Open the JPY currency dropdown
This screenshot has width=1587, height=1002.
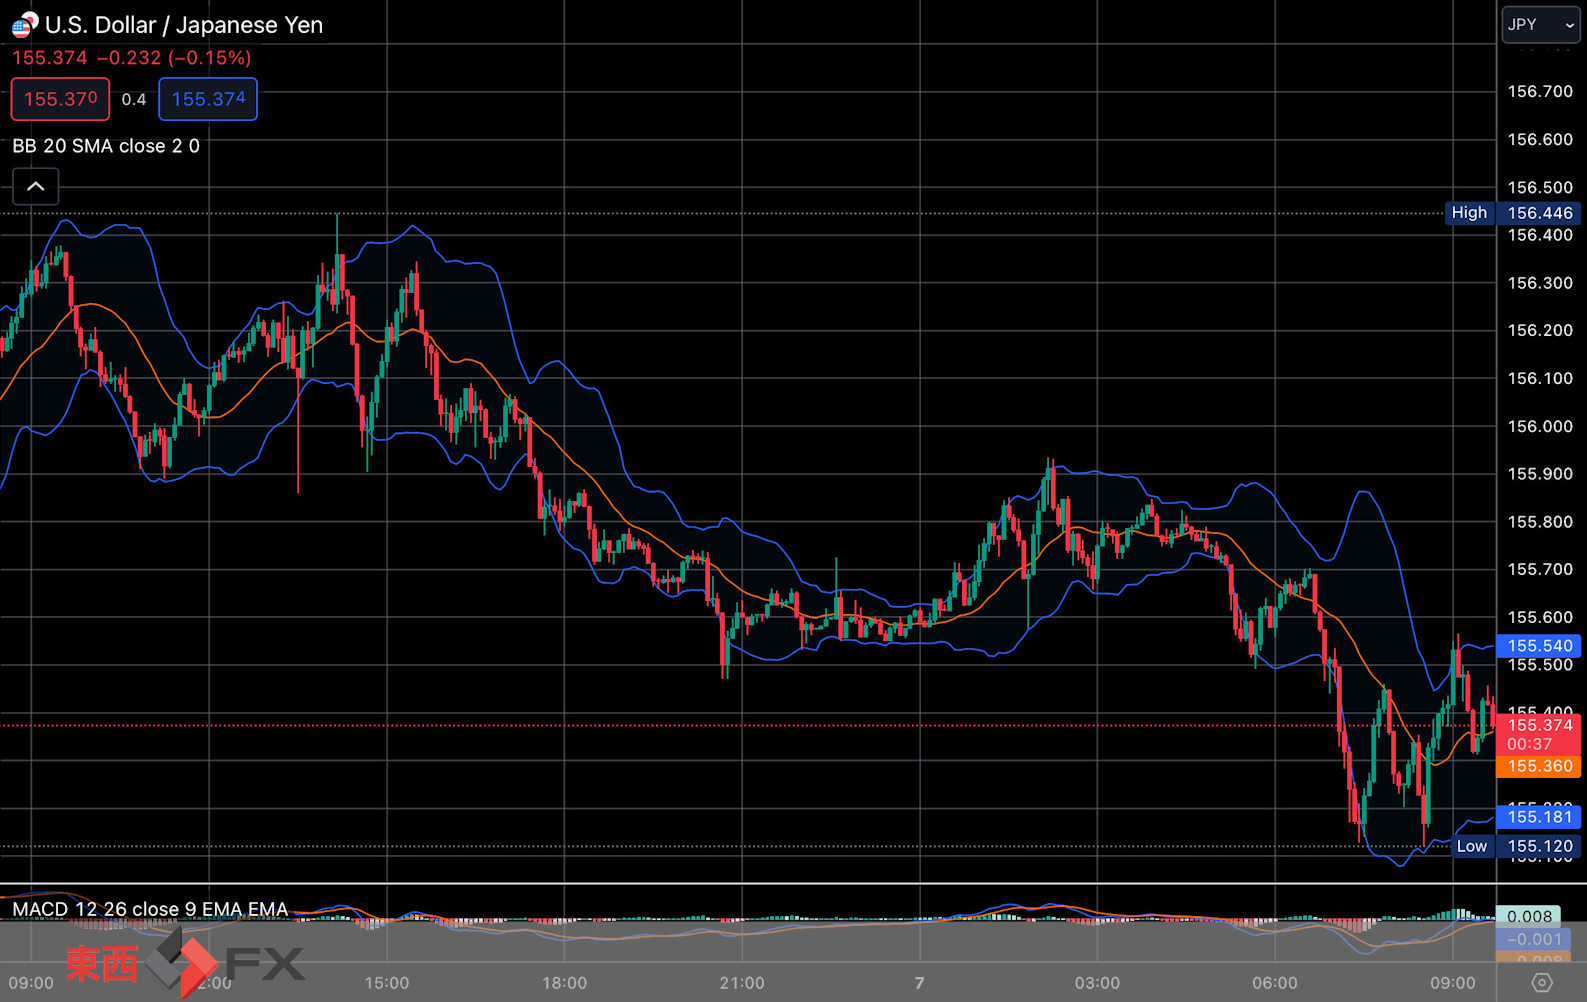pyautogui.click(x=1540, y=25)
